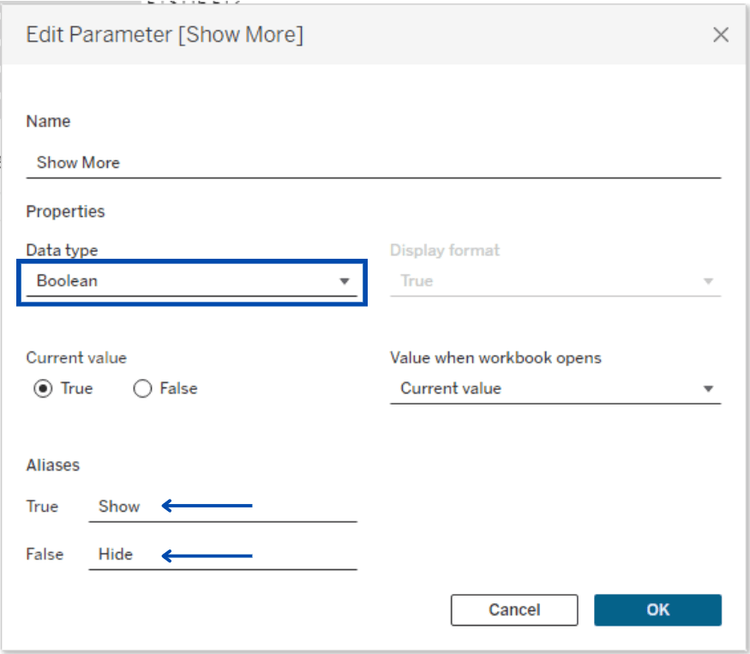Click the Cancel button
The width and height of the screenshot is (750, 654).
(x=514, y=610)
